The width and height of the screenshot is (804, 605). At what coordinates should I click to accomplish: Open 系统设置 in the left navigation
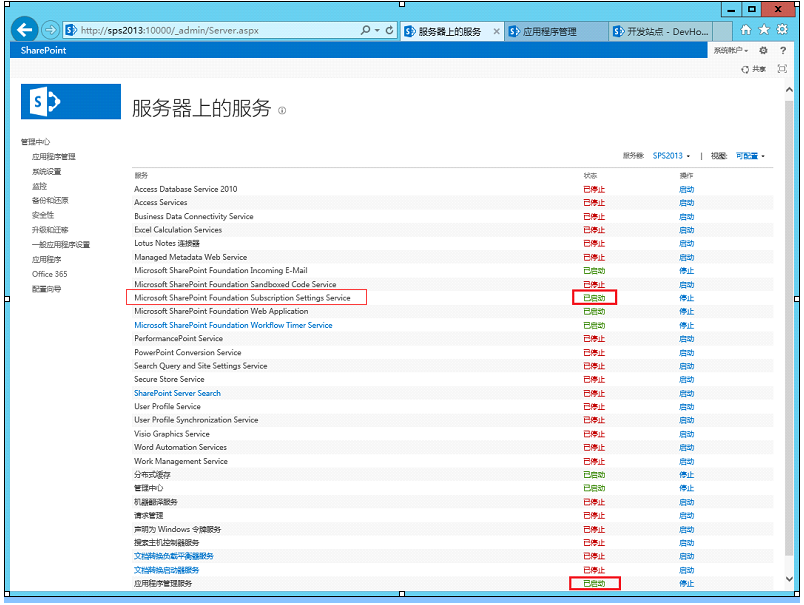tap(47, 172)
